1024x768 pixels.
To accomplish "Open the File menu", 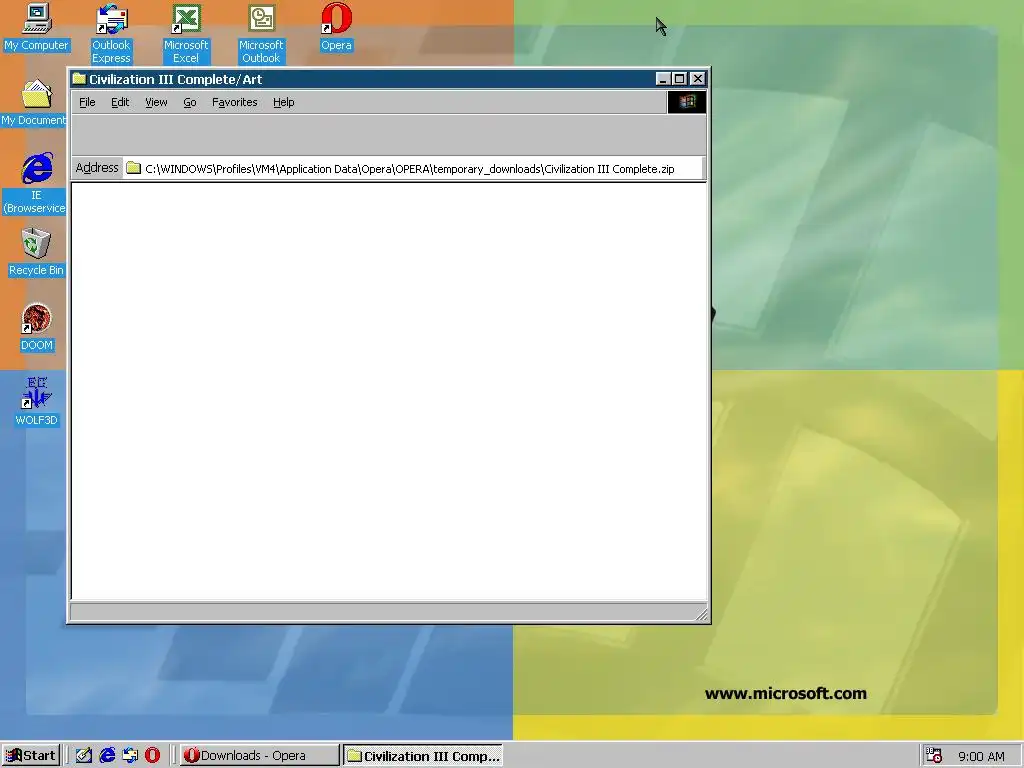I will point(87,103).
